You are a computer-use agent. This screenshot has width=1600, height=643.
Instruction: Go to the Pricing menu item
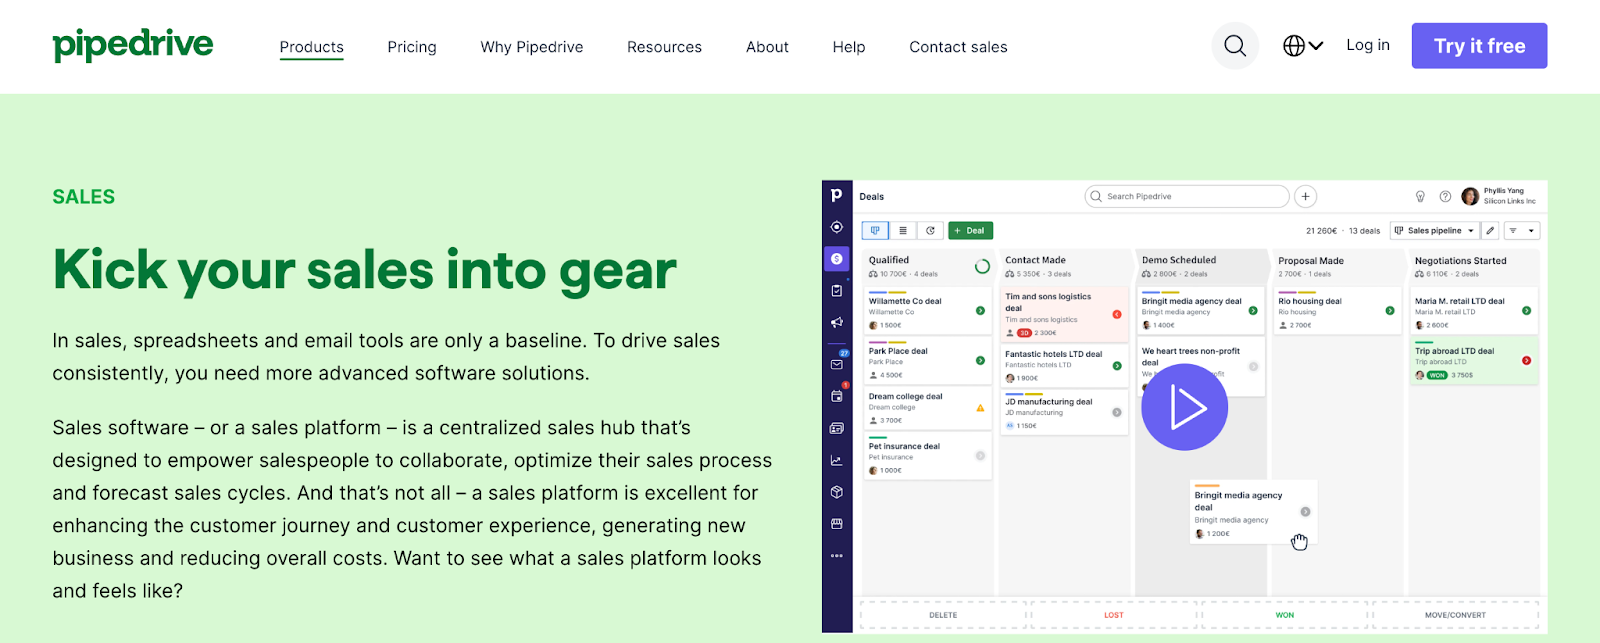pos(412,47)
